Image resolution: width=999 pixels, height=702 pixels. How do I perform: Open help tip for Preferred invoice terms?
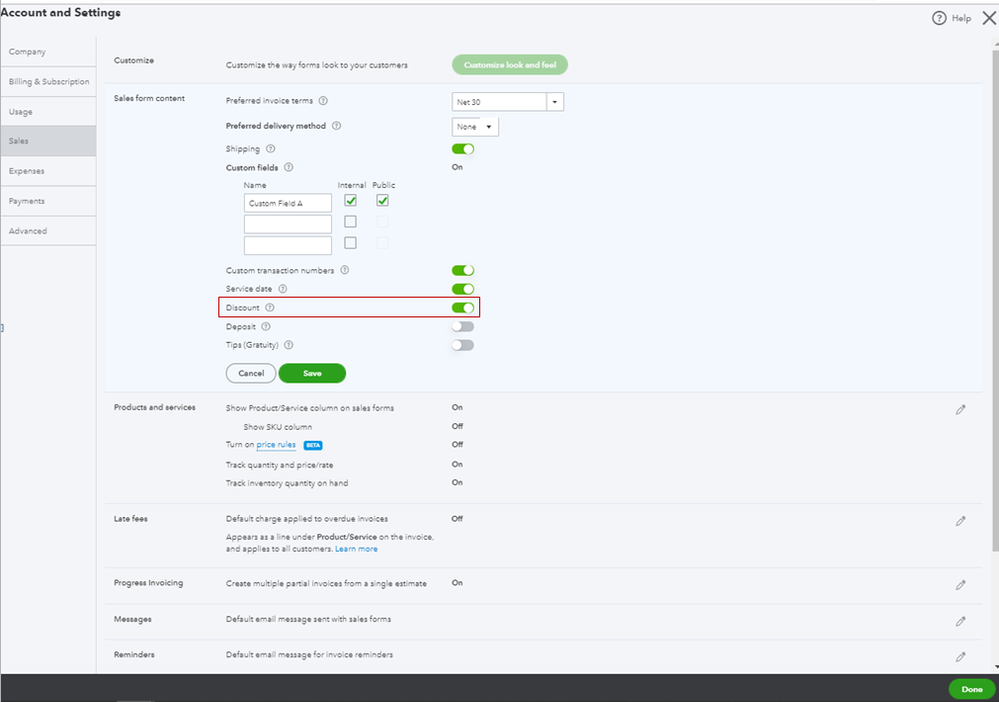click(323, 101)
